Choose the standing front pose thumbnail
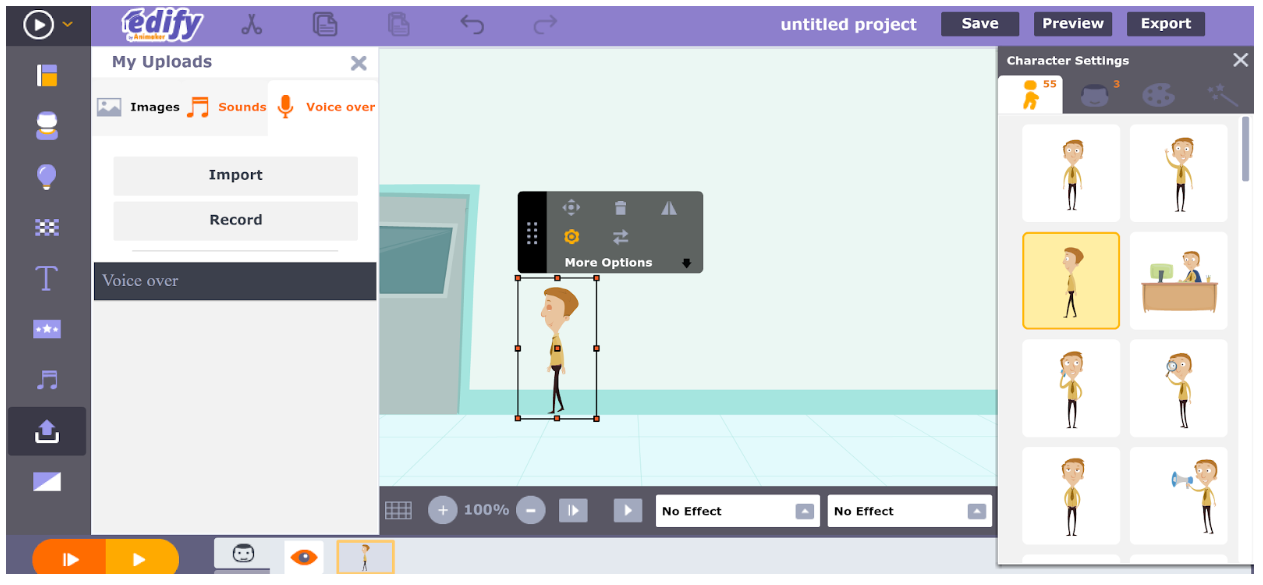1263x585 pixels. tap(1071, 173)
